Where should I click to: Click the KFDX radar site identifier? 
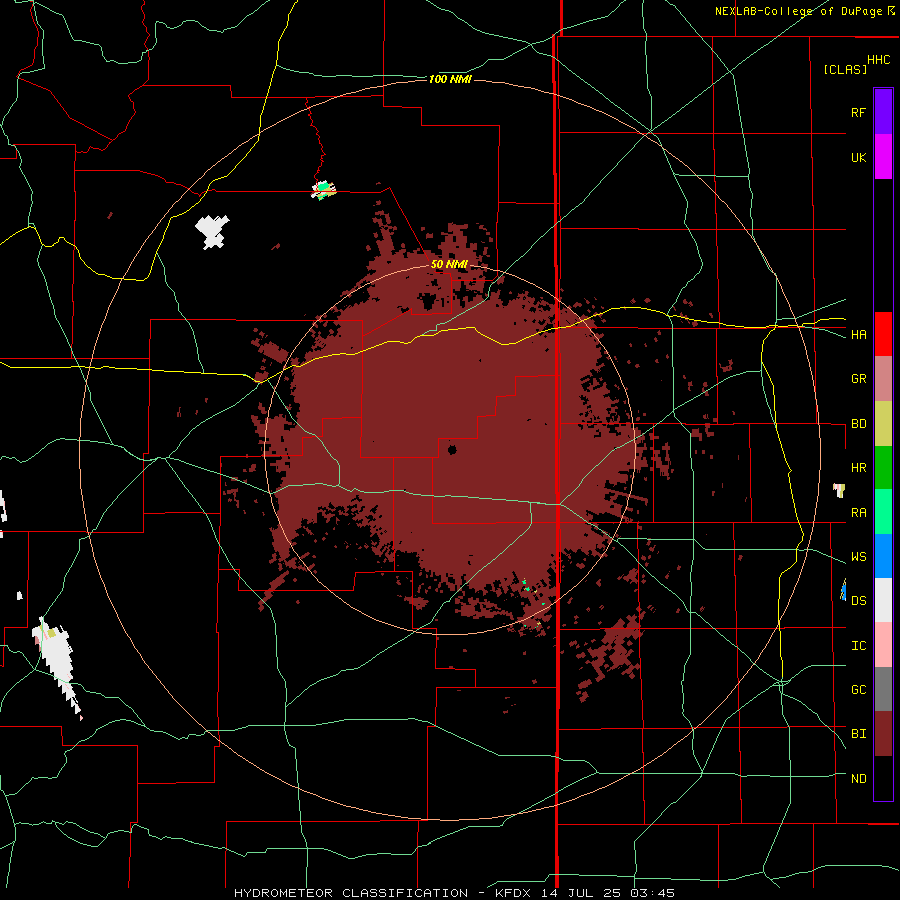(514, 893)
